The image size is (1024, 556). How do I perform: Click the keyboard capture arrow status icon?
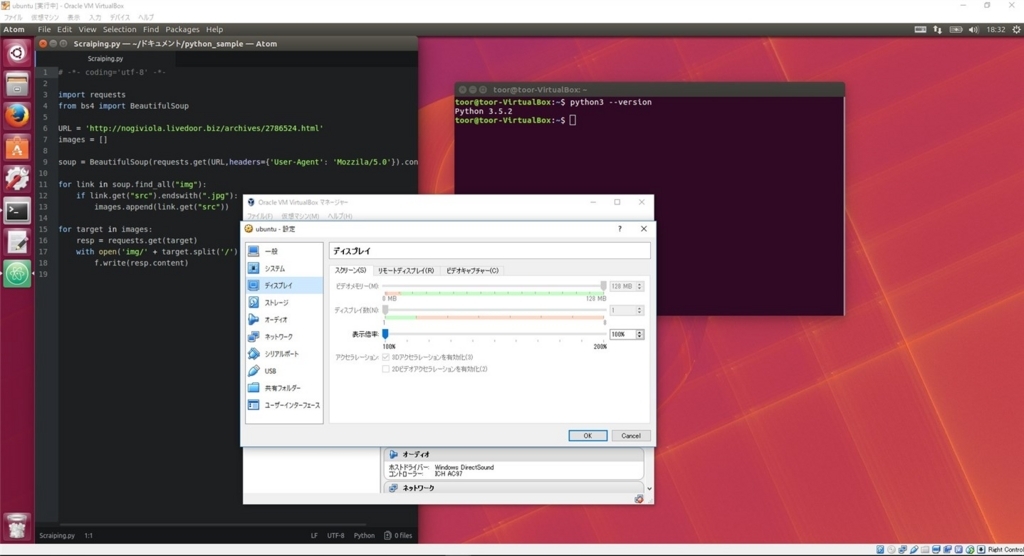pos(981,549)
